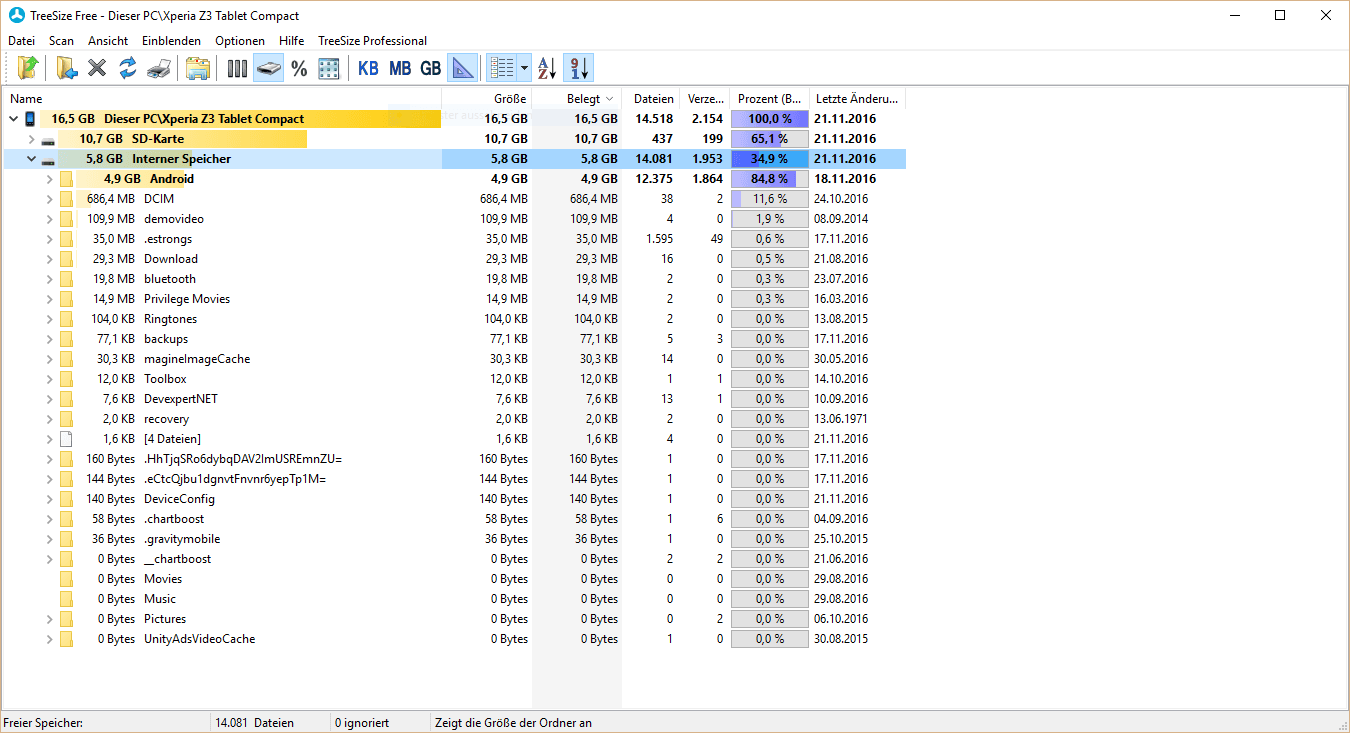Open folder in Explorer toolbar icon
Screen dimensions: 1350x733
click(x=198, y=68)
